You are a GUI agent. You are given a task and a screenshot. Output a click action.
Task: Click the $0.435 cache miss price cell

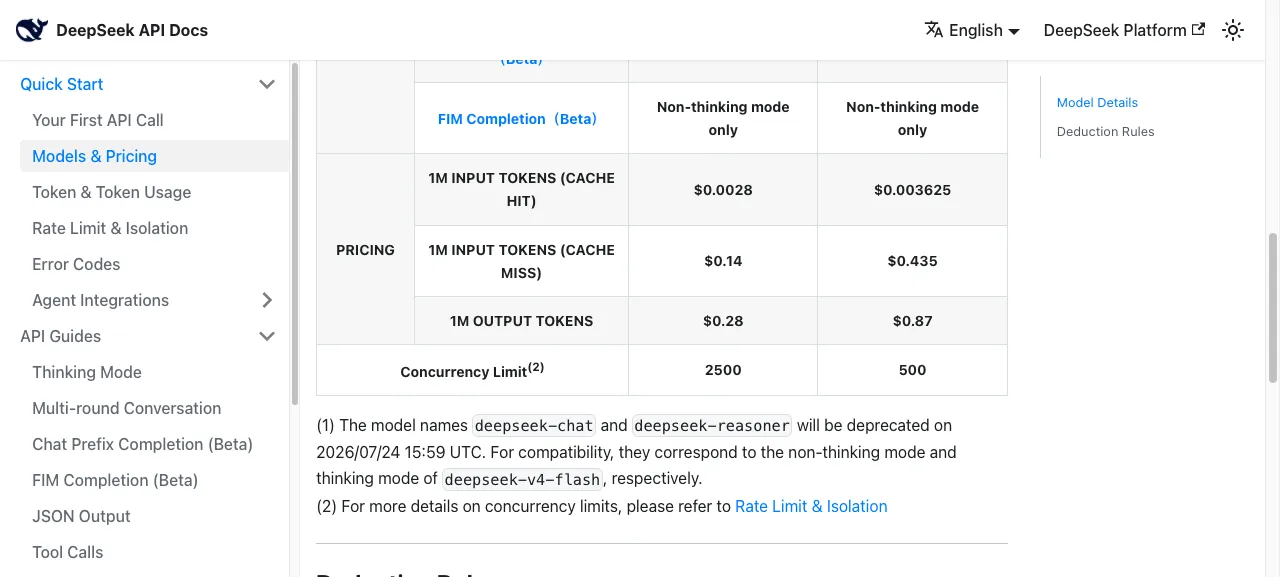[x=912, y=261]
